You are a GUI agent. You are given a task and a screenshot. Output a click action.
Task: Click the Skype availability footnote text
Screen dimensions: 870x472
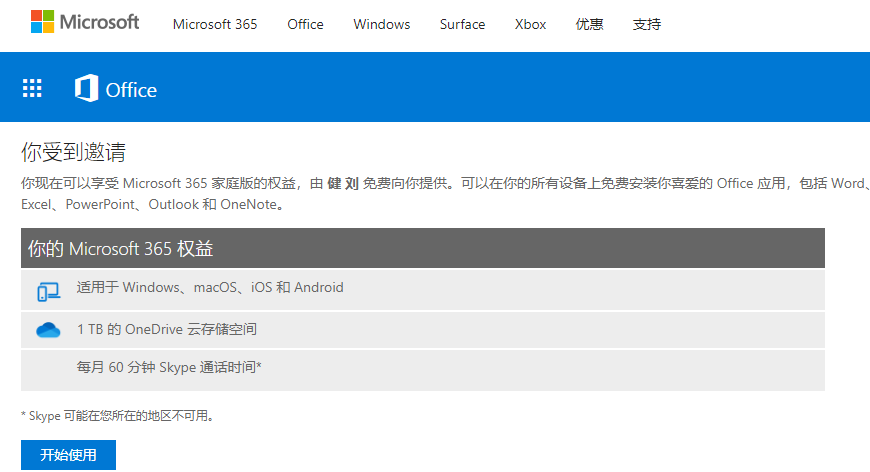point(117,415)
